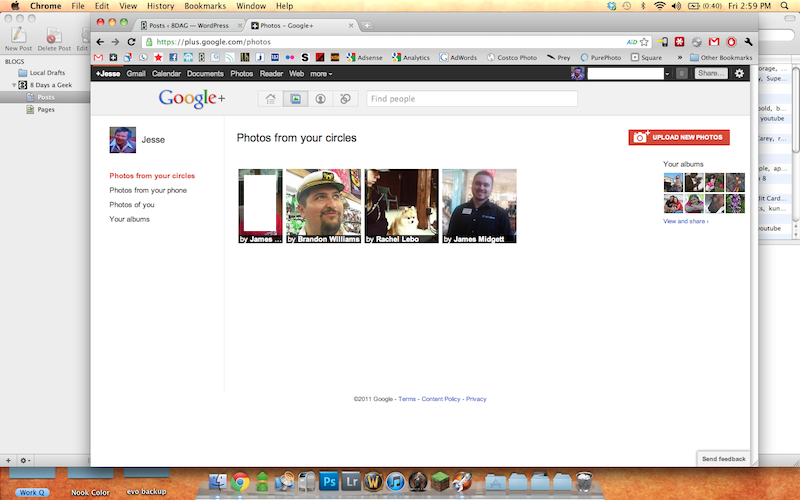Click the Adsense bookmark
This screenshot has width=800, height=500.
point(364,57)
